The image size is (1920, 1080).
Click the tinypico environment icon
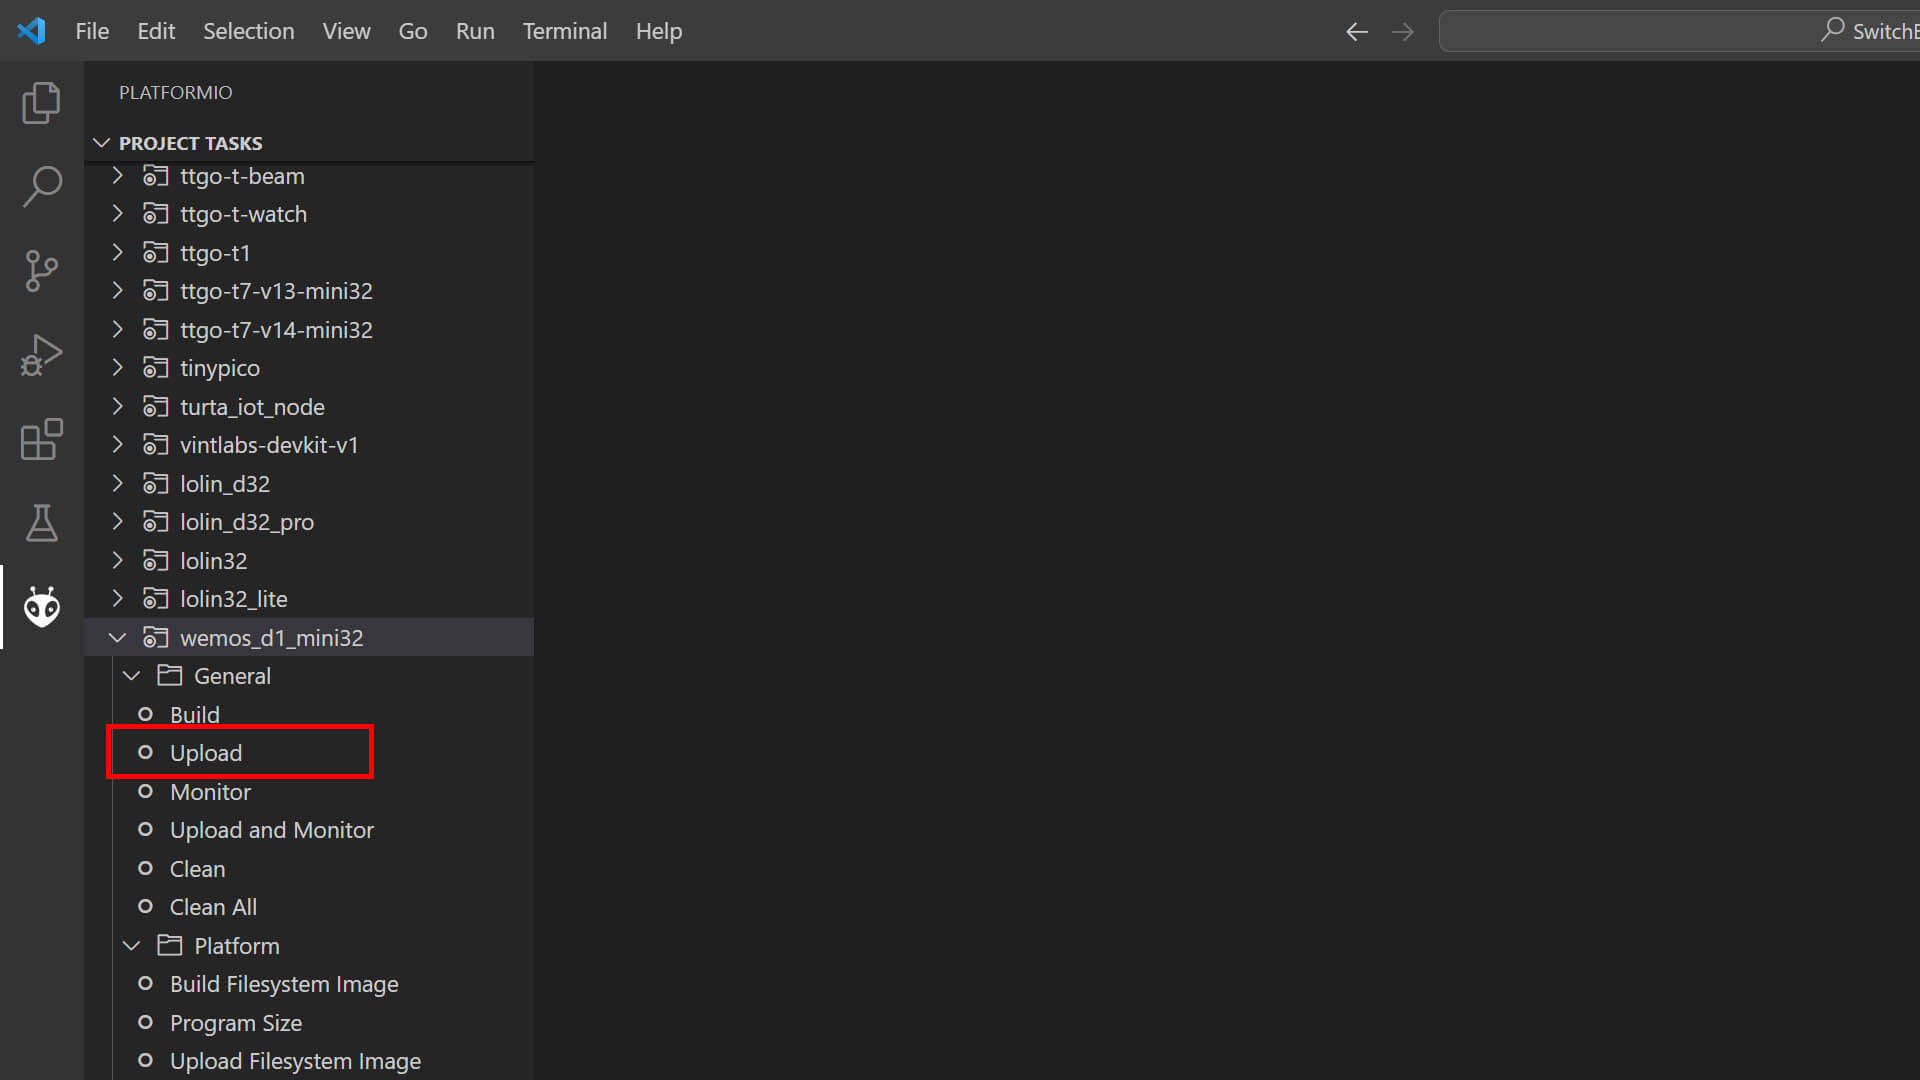pos(155,368)
